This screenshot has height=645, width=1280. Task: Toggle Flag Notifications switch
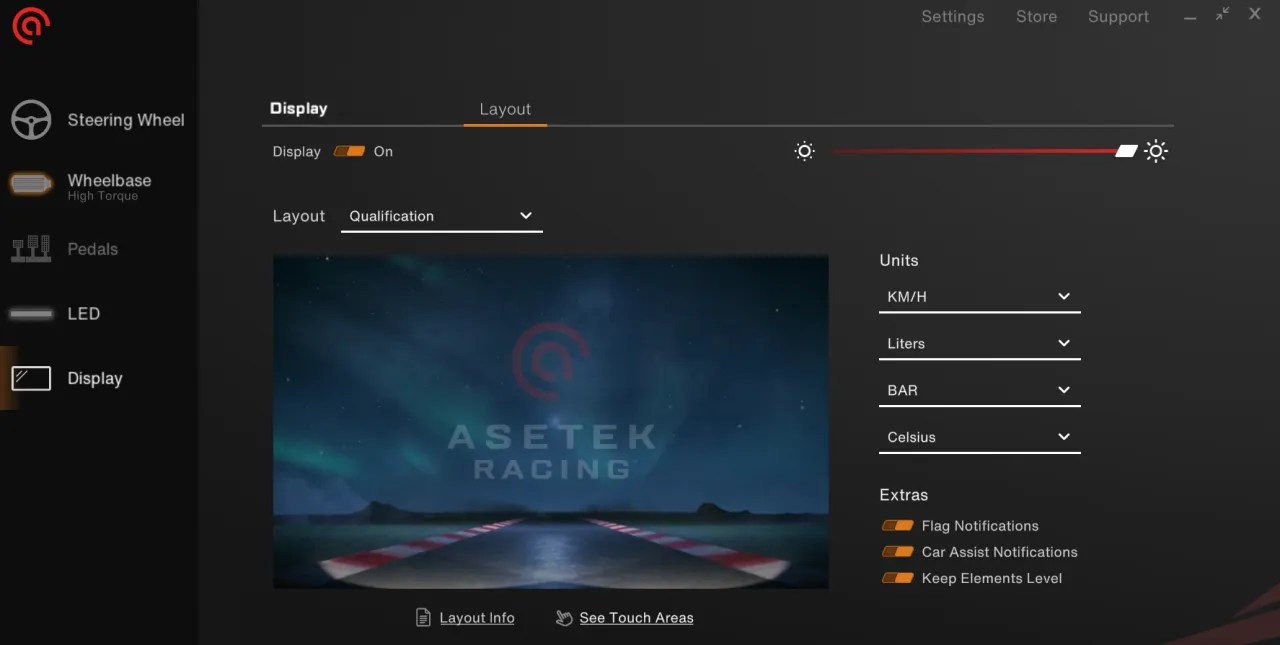898,526
